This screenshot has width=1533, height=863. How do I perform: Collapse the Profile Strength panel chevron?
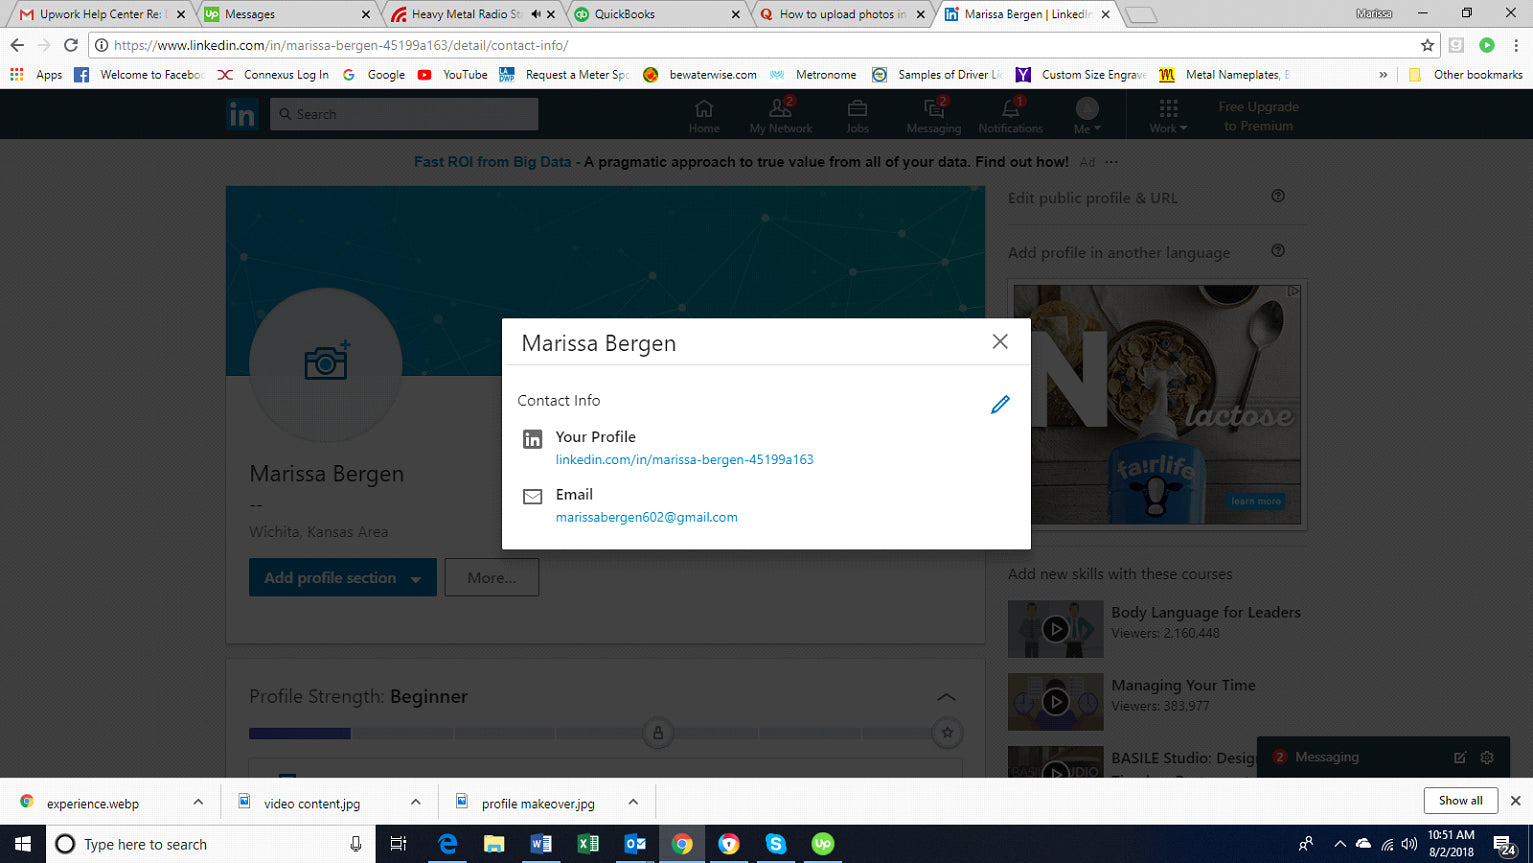coord(946,697)
